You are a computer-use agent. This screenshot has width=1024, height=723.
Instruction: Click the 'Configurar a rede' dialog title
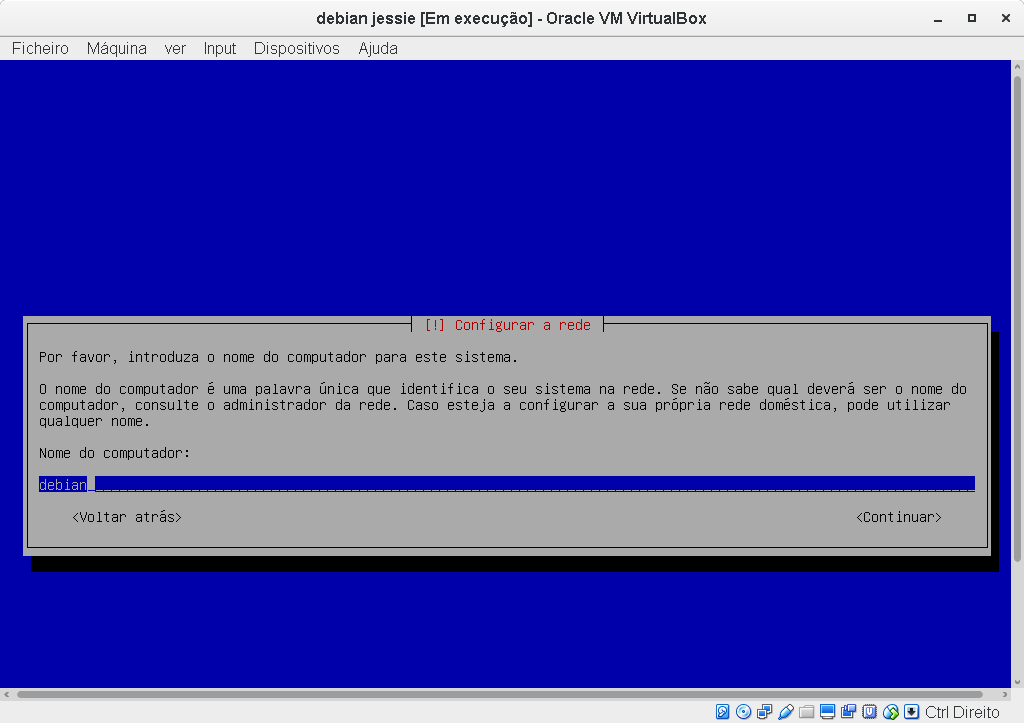click(x=507, y=325)
